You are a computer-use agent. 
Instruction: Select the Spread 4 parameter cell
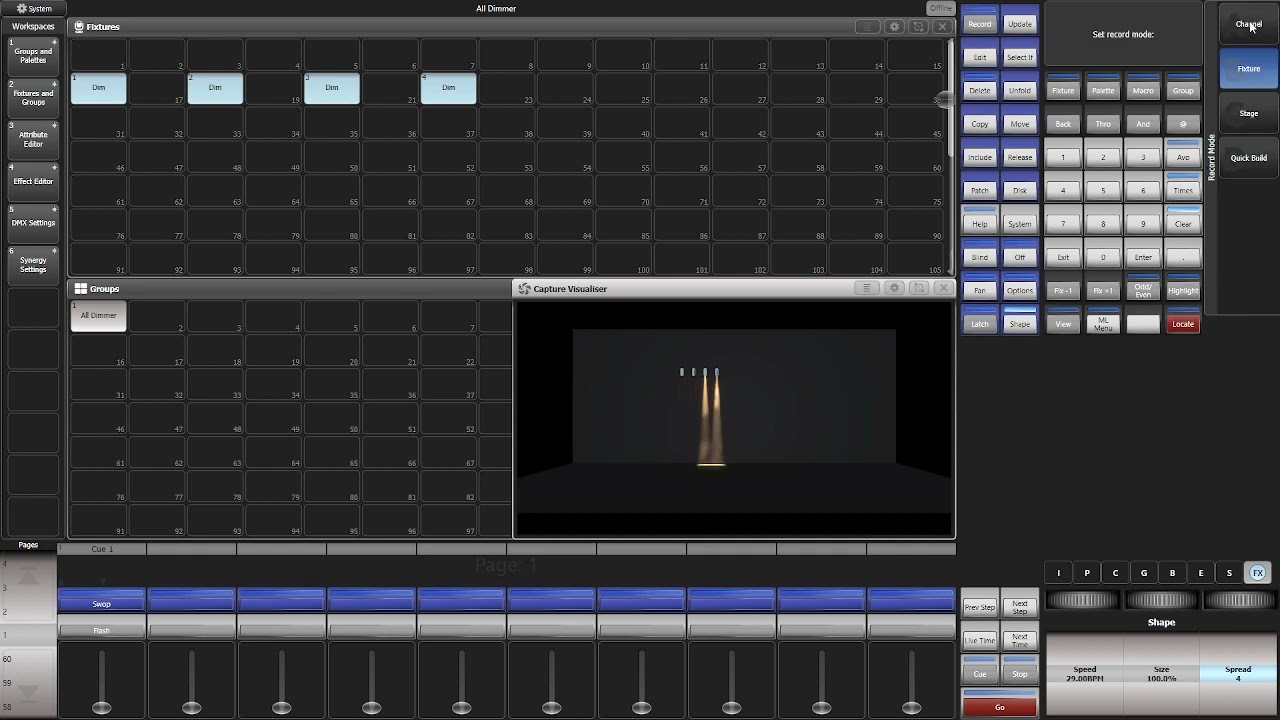tap(1238, 673)
